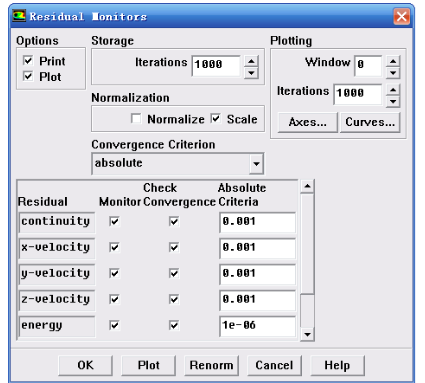Click continuity Absolute Criteria field

point(257,222)
